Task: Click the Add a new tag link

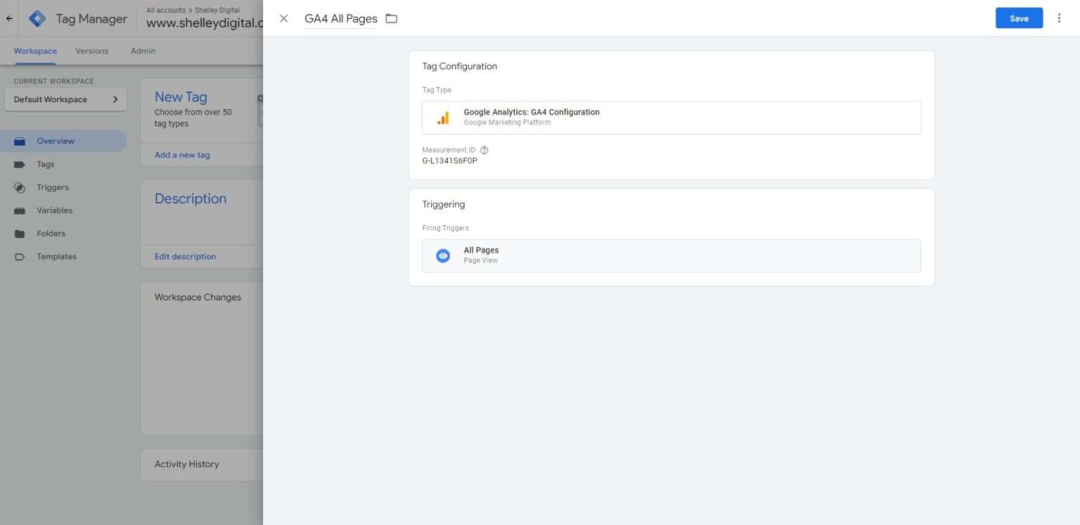Action: (x=183, y=155)
